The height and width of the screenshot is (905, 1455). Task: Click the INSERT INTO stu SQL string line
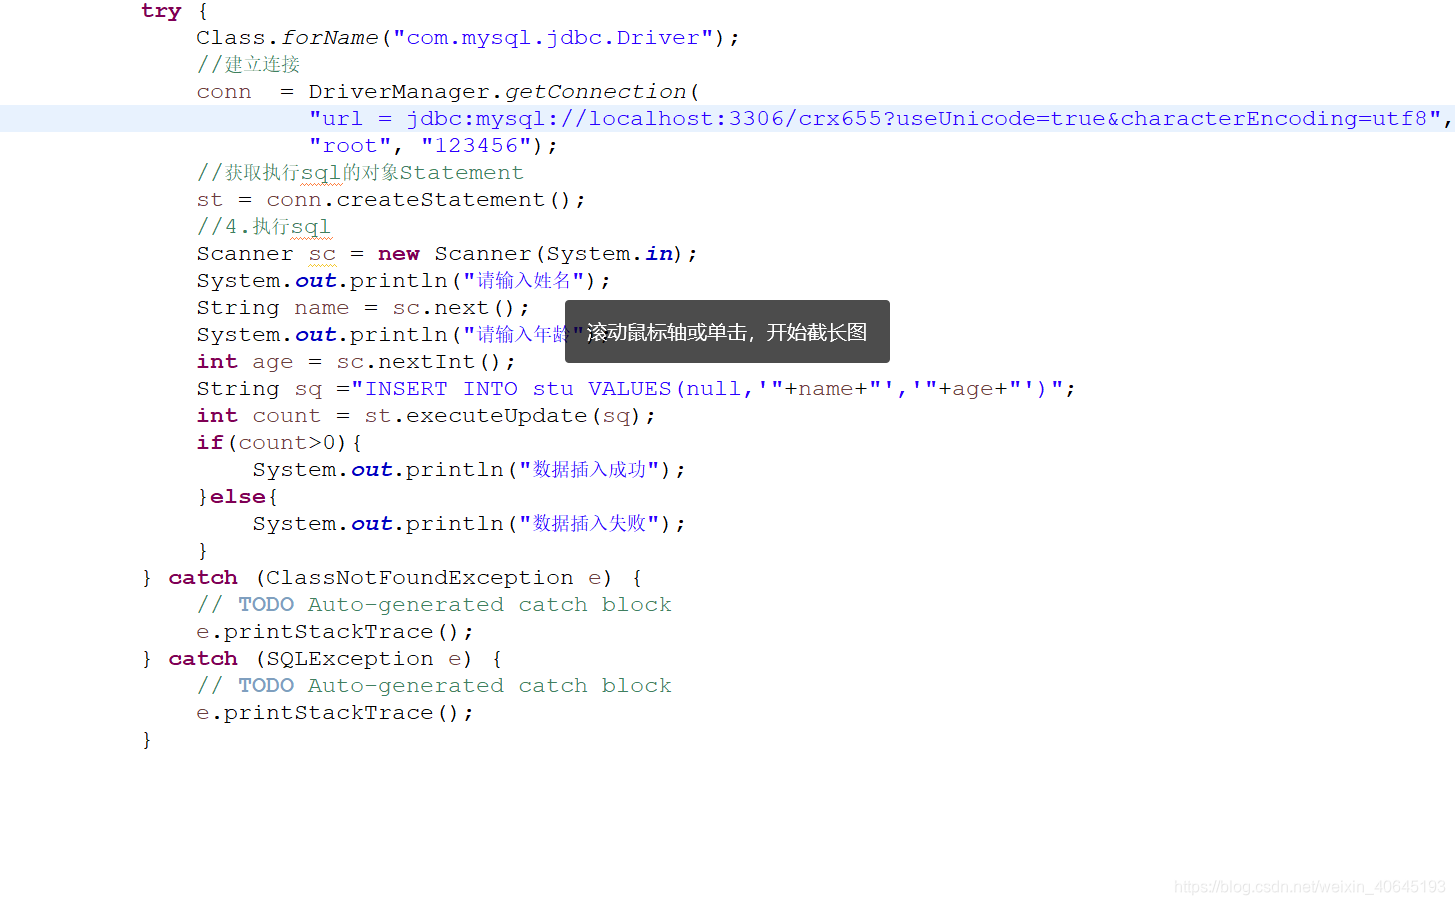point(636,389)
